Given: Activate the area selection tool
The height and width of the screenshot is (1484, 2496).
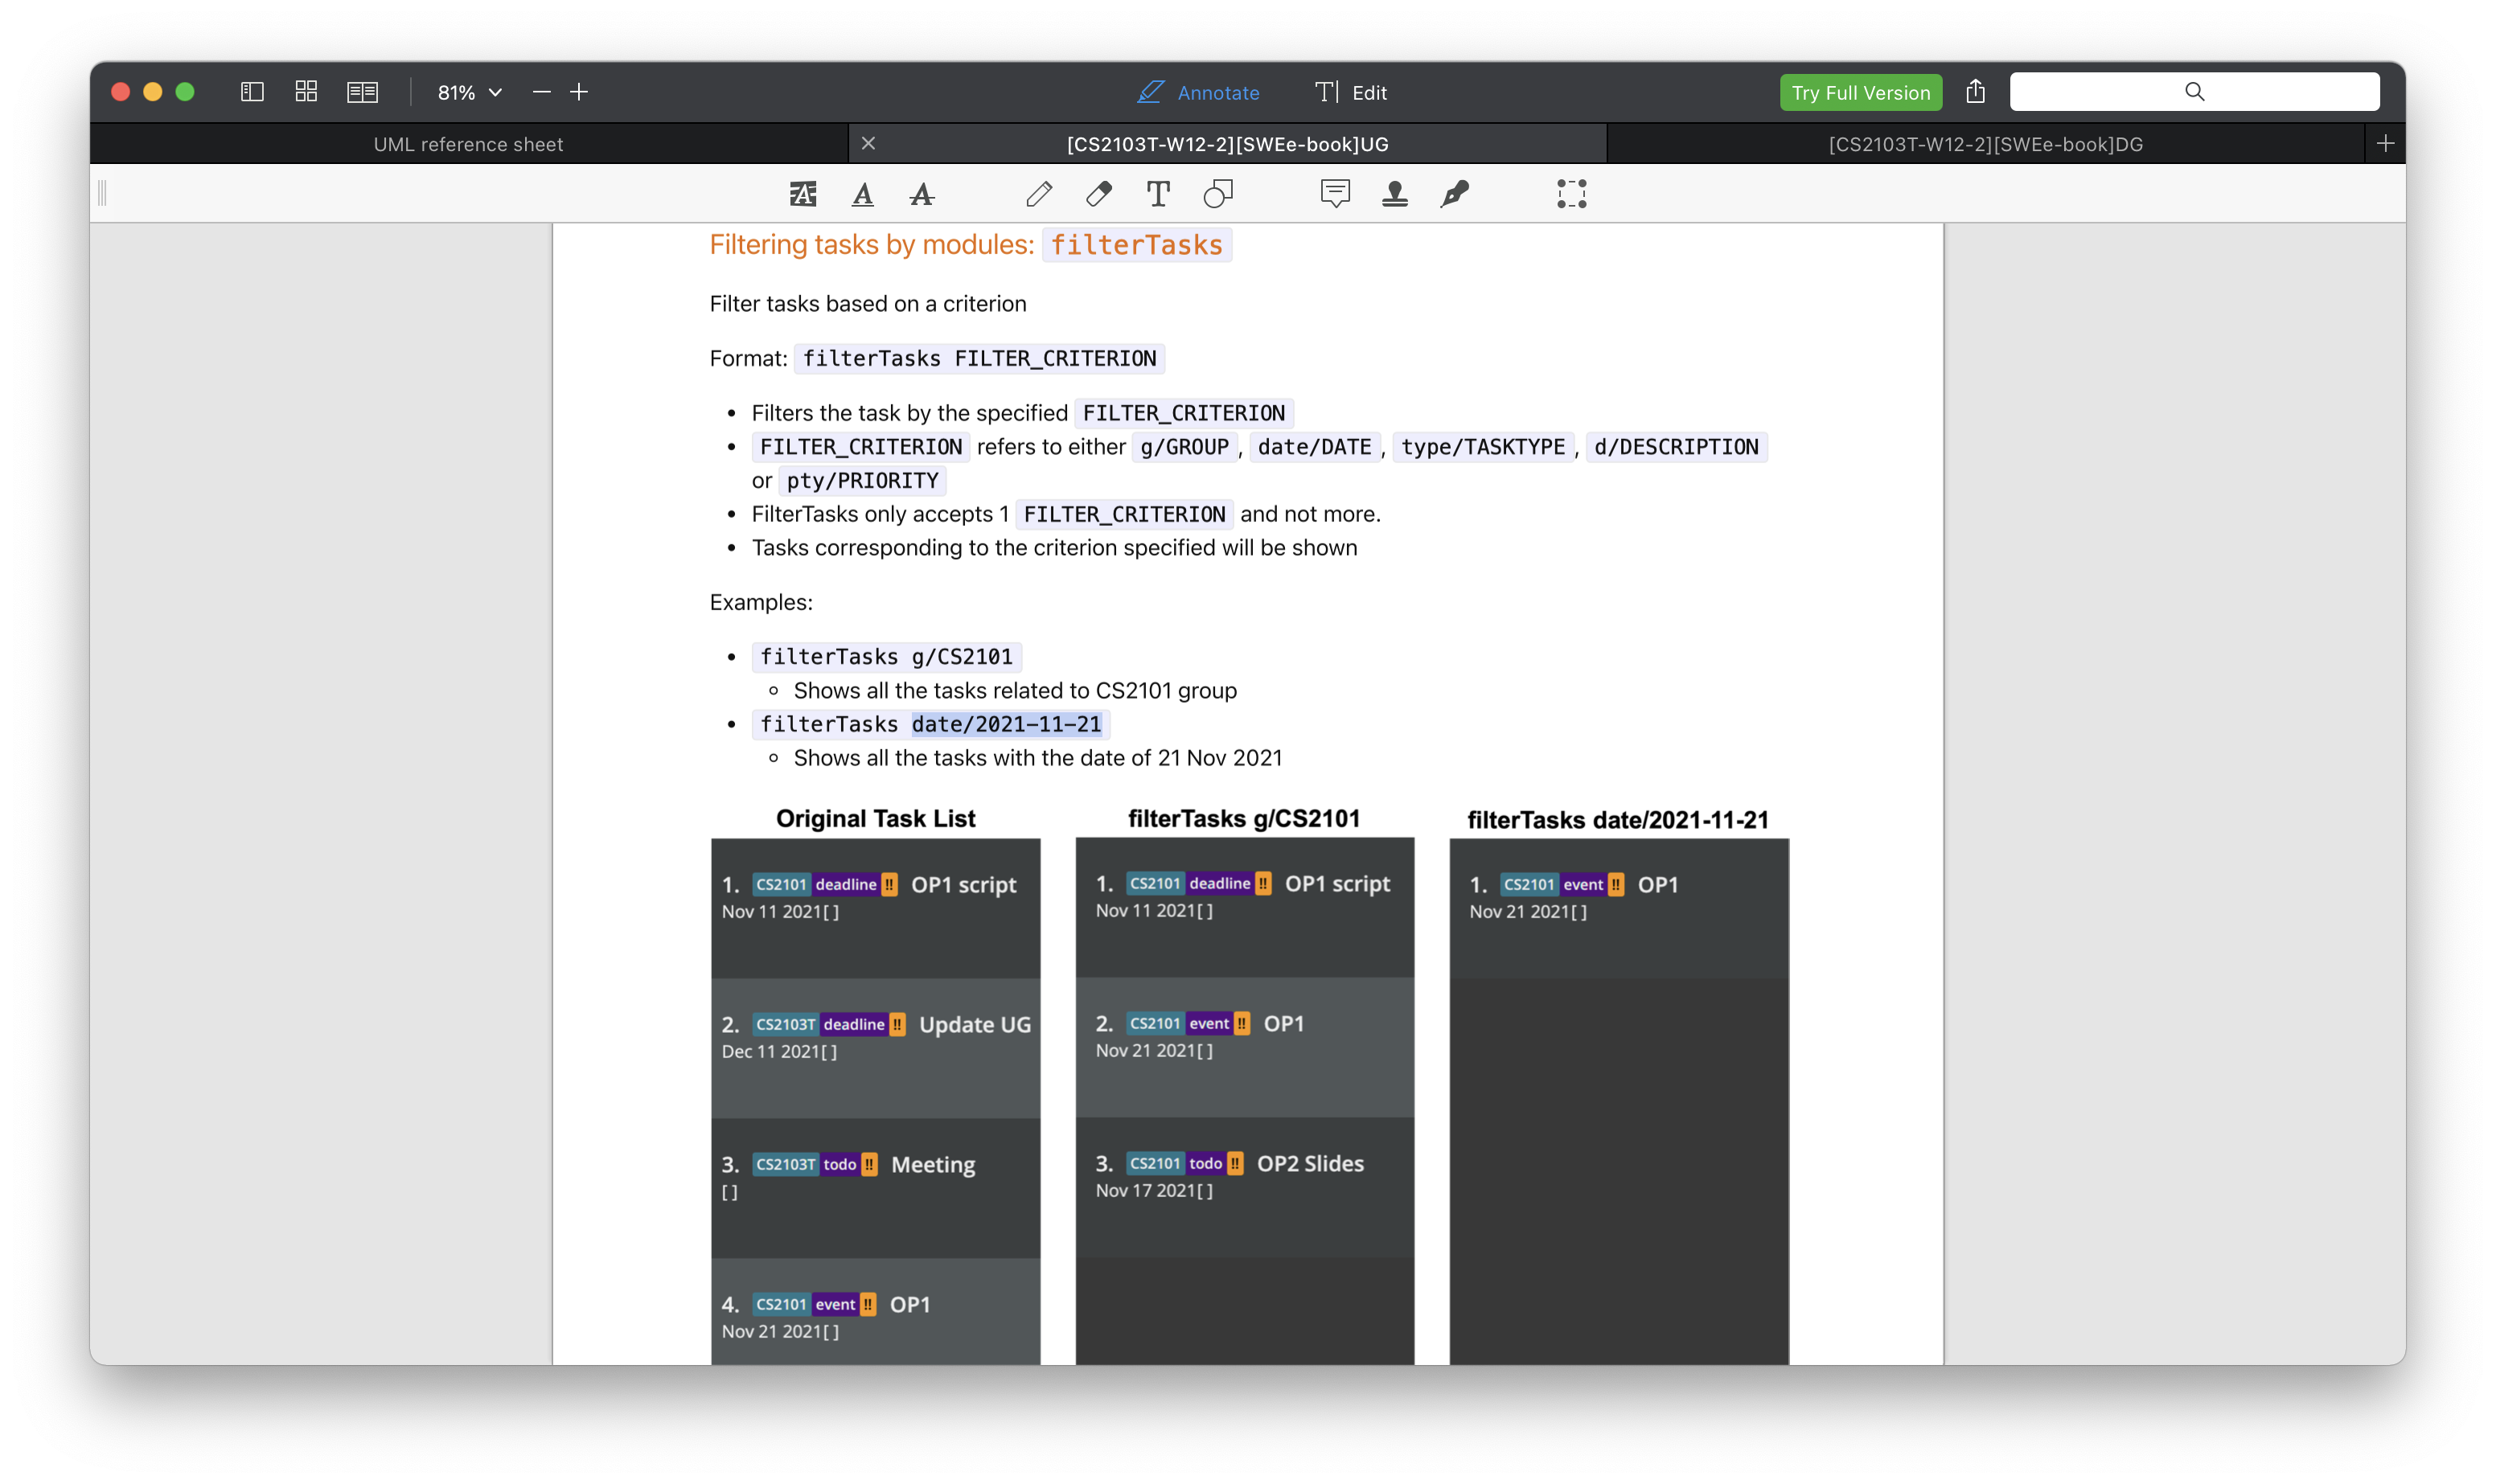Looking at the screenshot, I should coord(1571,194).
